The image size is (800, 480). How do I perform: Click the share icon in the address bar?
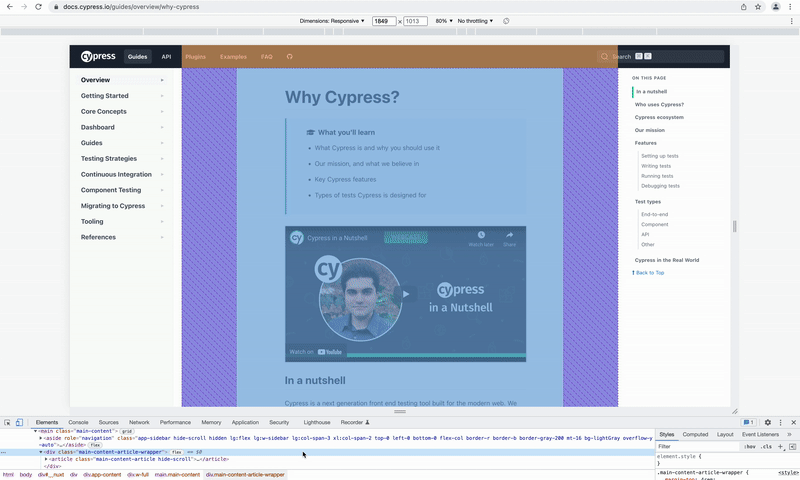(x=743, y=7)
